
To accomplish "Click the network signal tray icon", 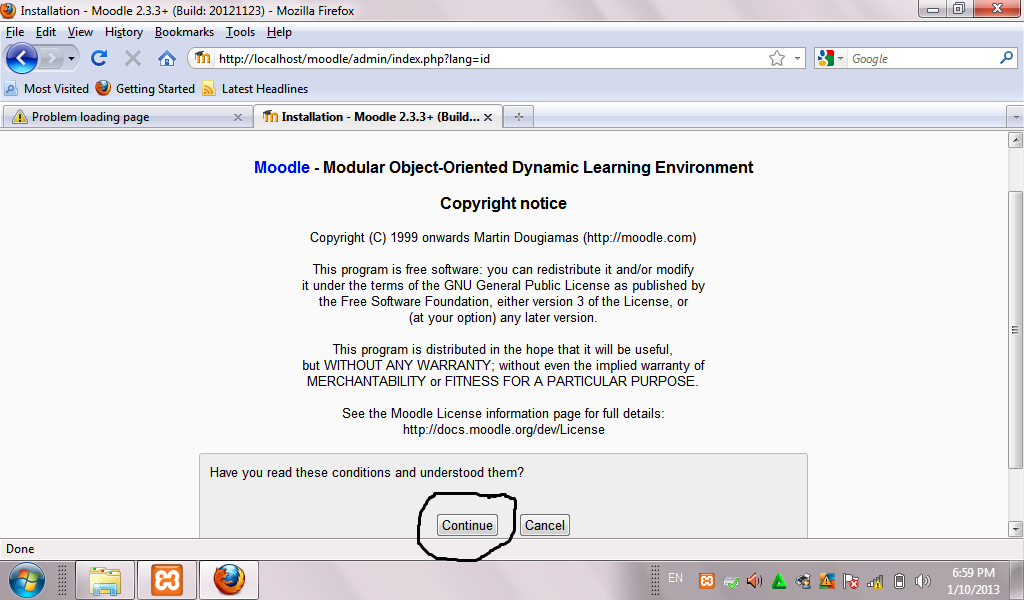I will coord(875,580).
